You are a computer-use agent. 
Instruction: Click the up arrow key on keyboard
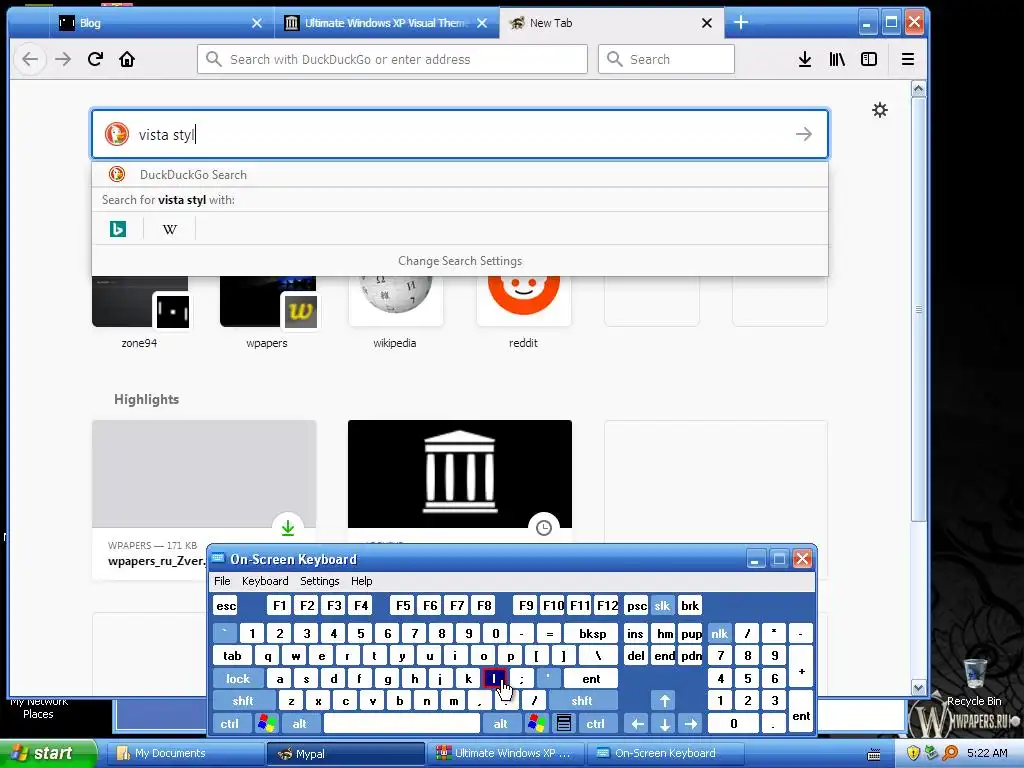[664, 701]
